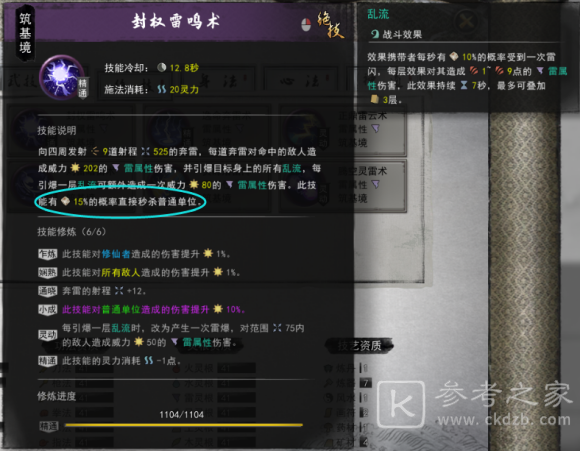
Task: Click the power sunburst icon beside 202
Action: [x=75, y=168]
